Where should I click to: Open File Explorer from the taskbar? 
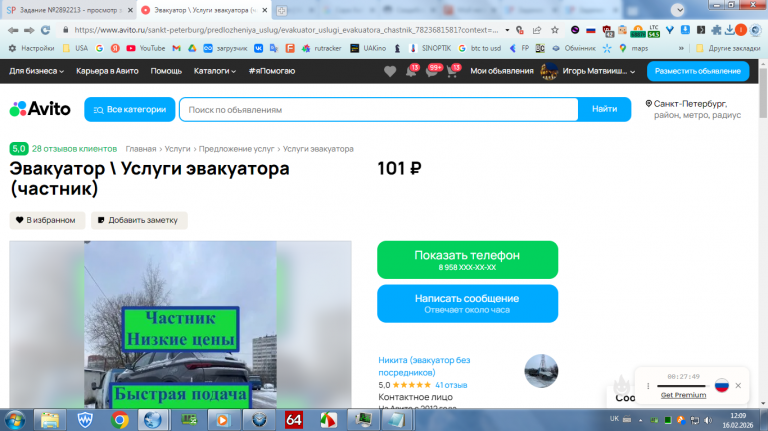[49, 420]
